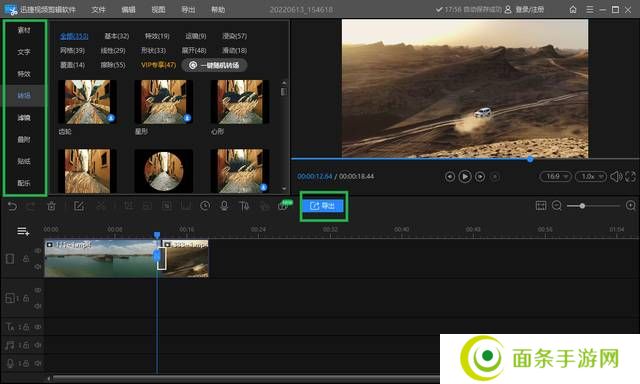Screen dimensions: 640x384
Task: Mute the music track speaker icon
Action: (x=38, y=345)
